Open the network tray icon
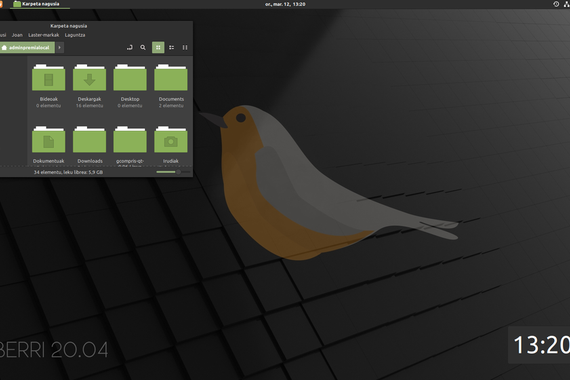This screenshot has height=380, width=570. 566,4
